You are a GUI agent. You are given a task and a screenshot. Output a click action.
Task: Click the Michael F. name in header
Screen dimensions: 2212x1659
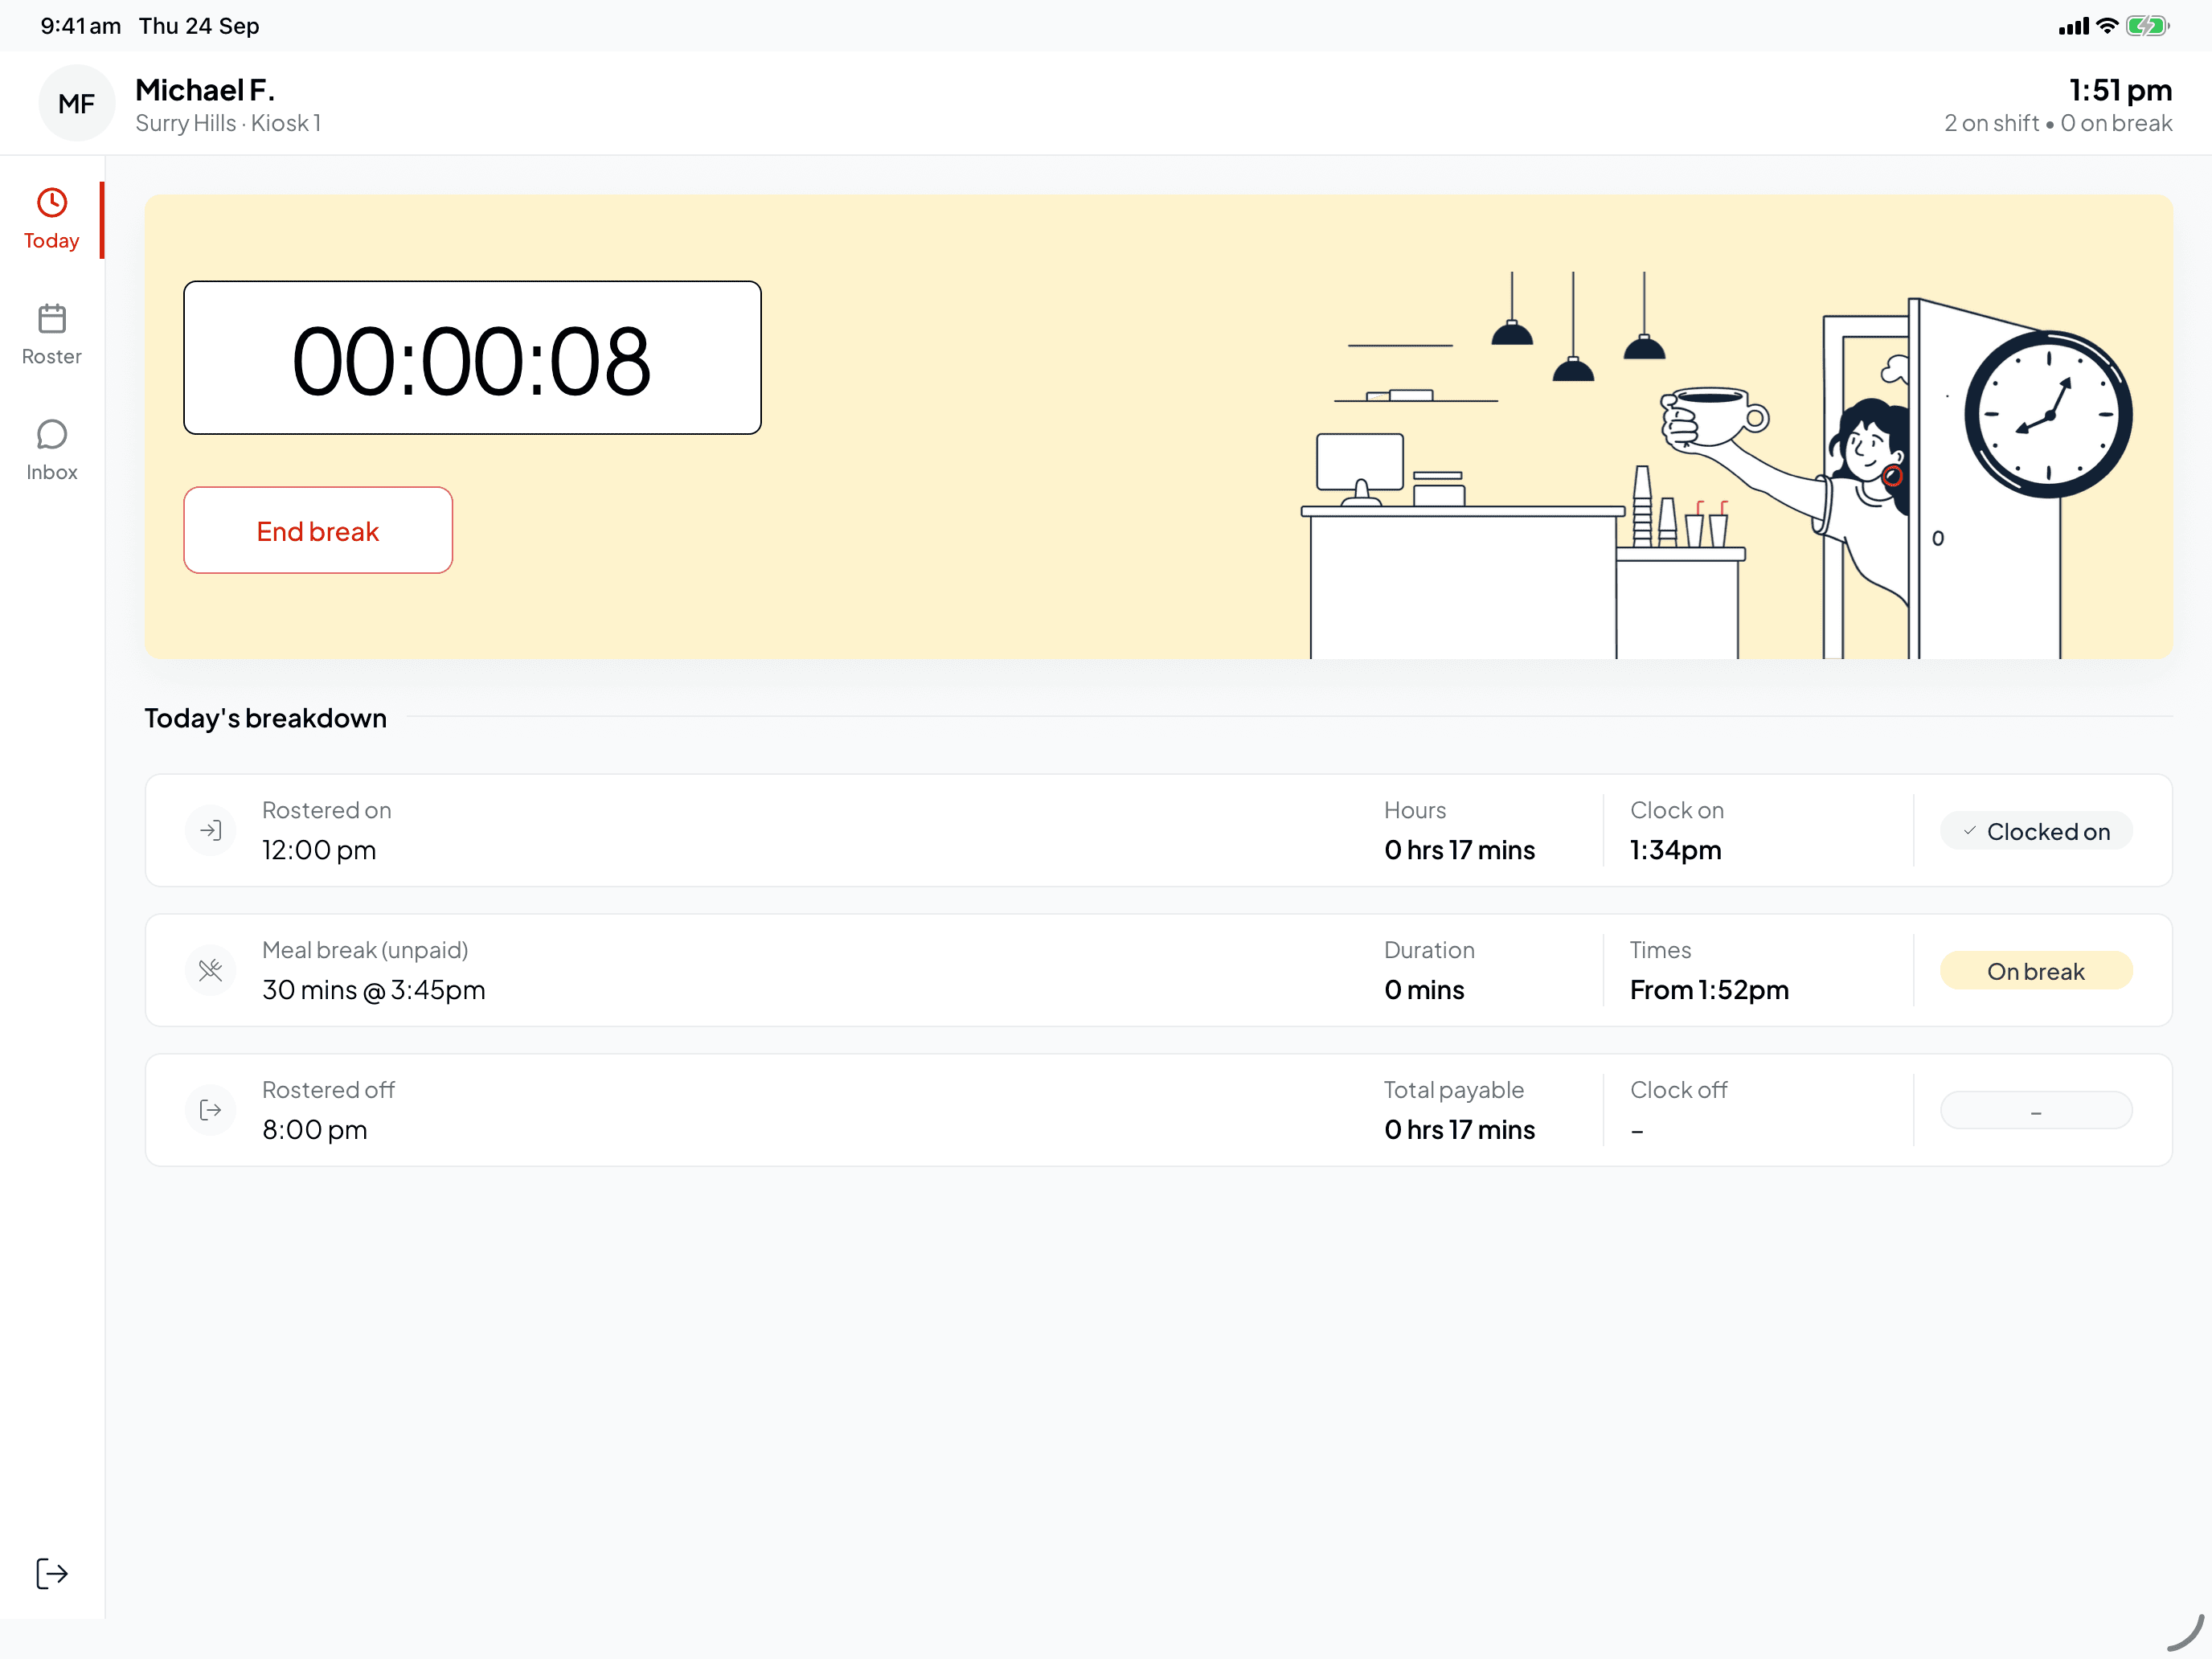[x=205, y=90]
